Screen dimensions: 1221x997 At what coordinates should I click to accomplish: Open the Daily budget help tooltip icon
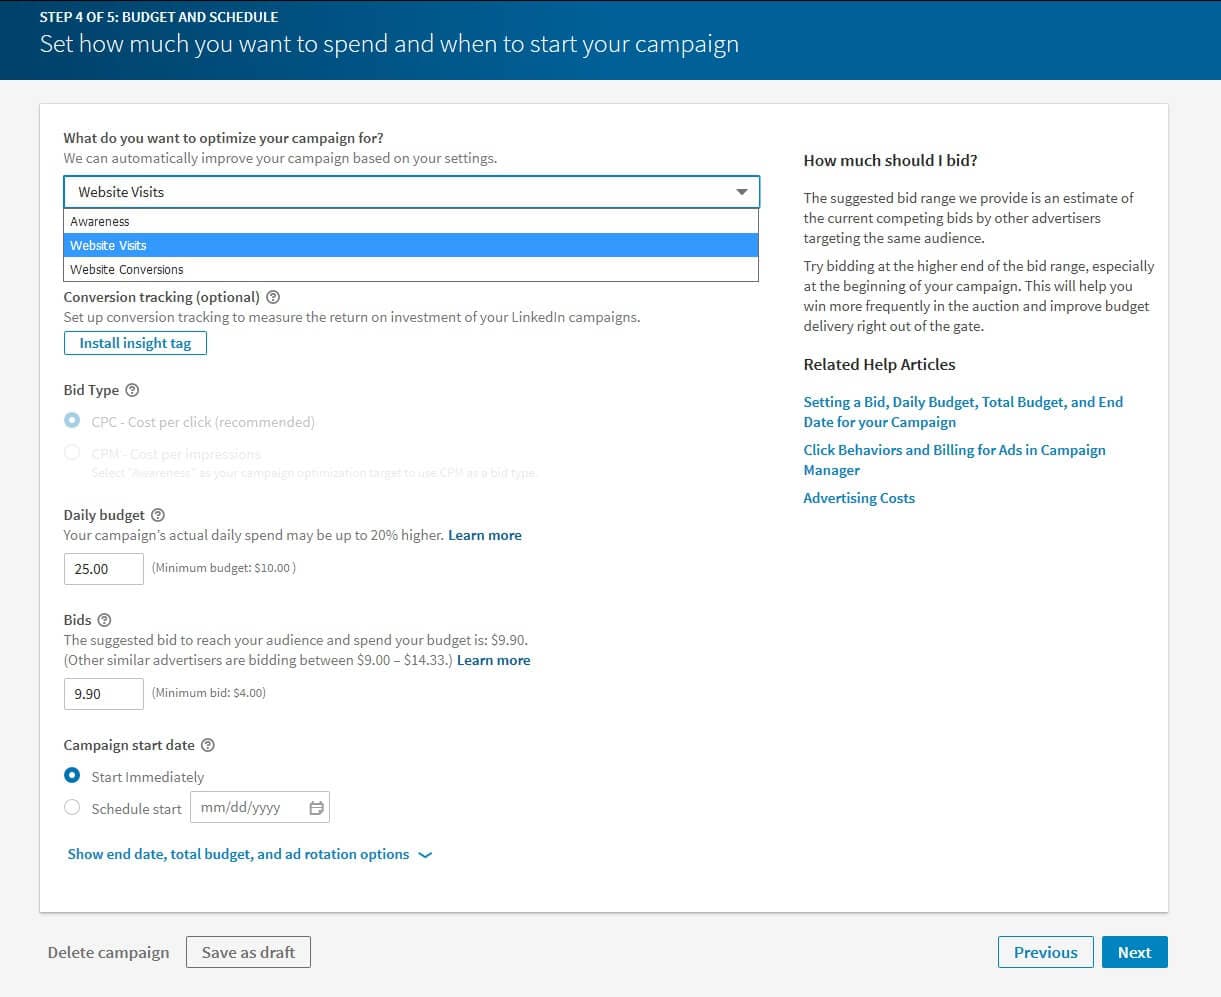[x=158, y=514]
